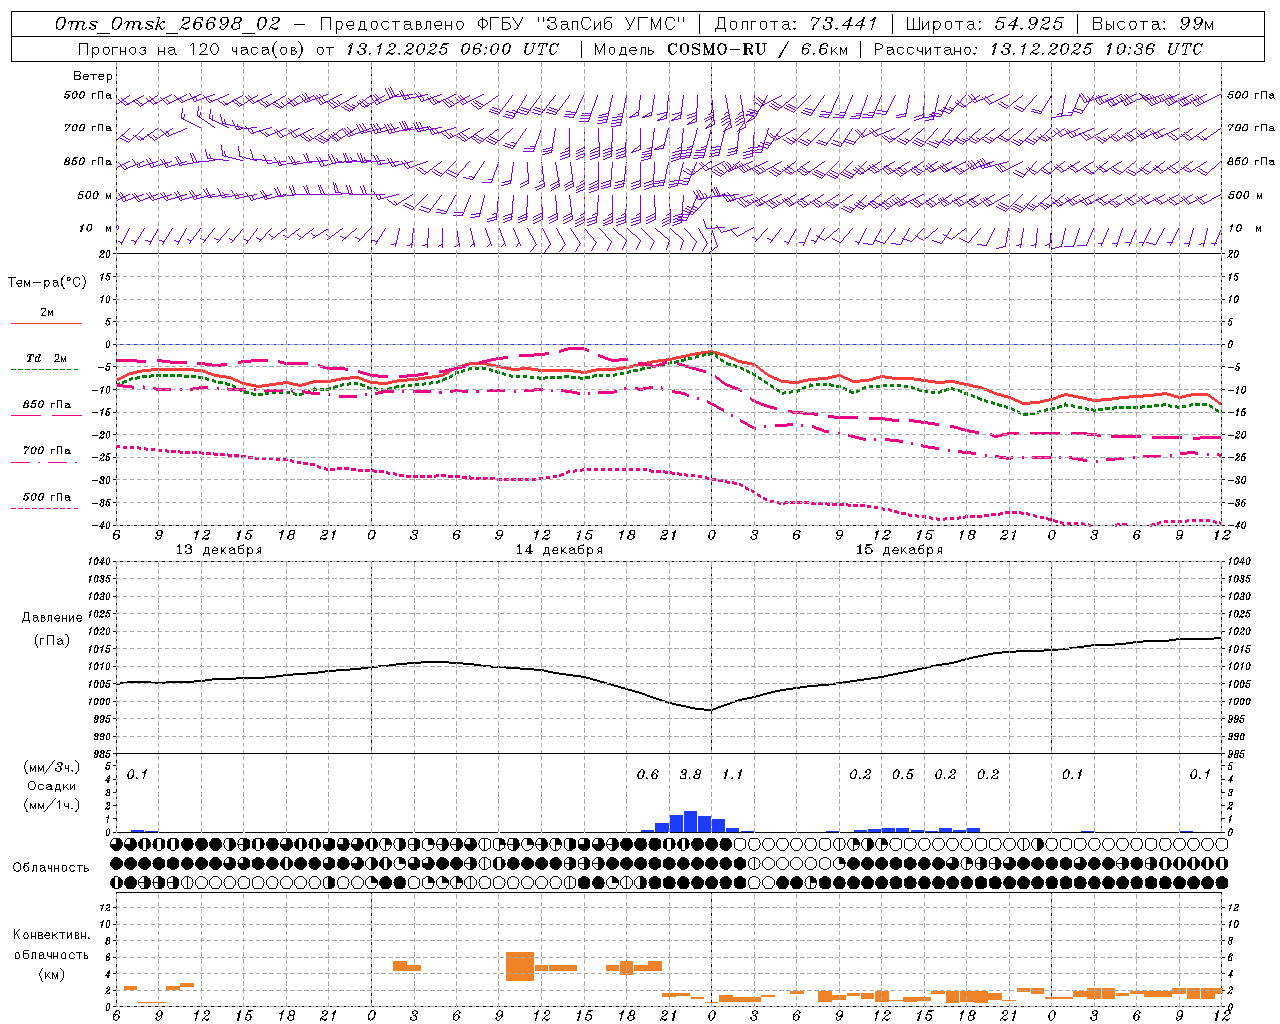Screen dimensions: 1280x1024
Task: Click the (гПа) pressure unit label
Action: (52, 640)
